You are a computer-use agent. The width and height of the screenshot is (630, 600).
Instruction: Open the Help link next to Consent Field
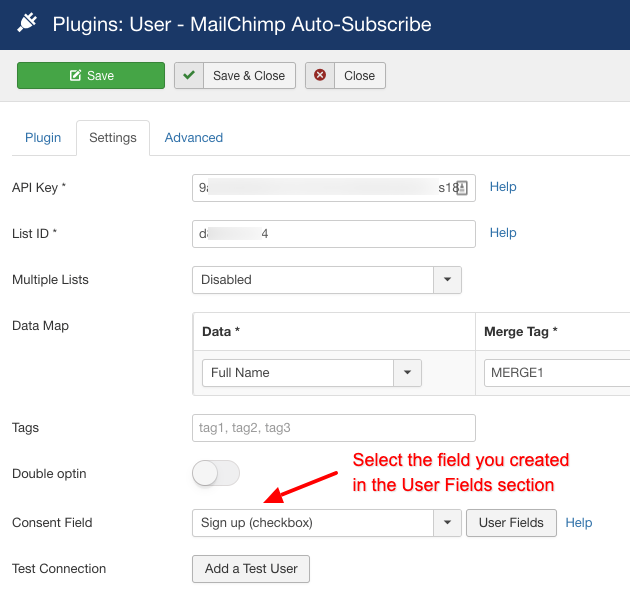[579, 523]
